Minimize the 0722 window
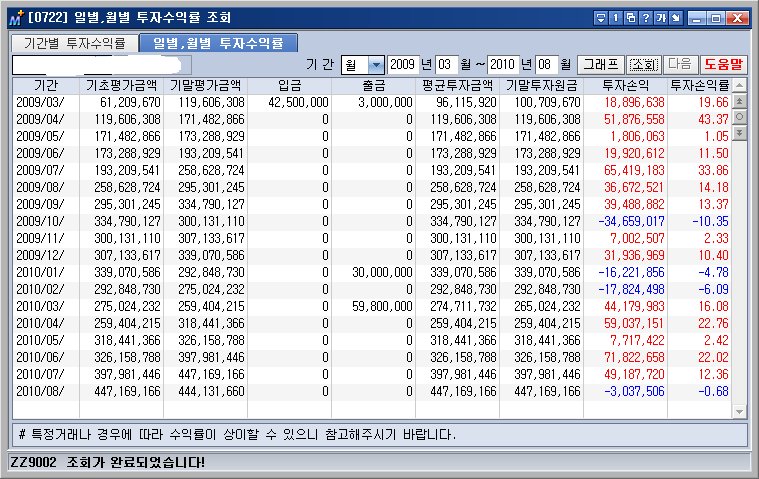 point(697,18)
